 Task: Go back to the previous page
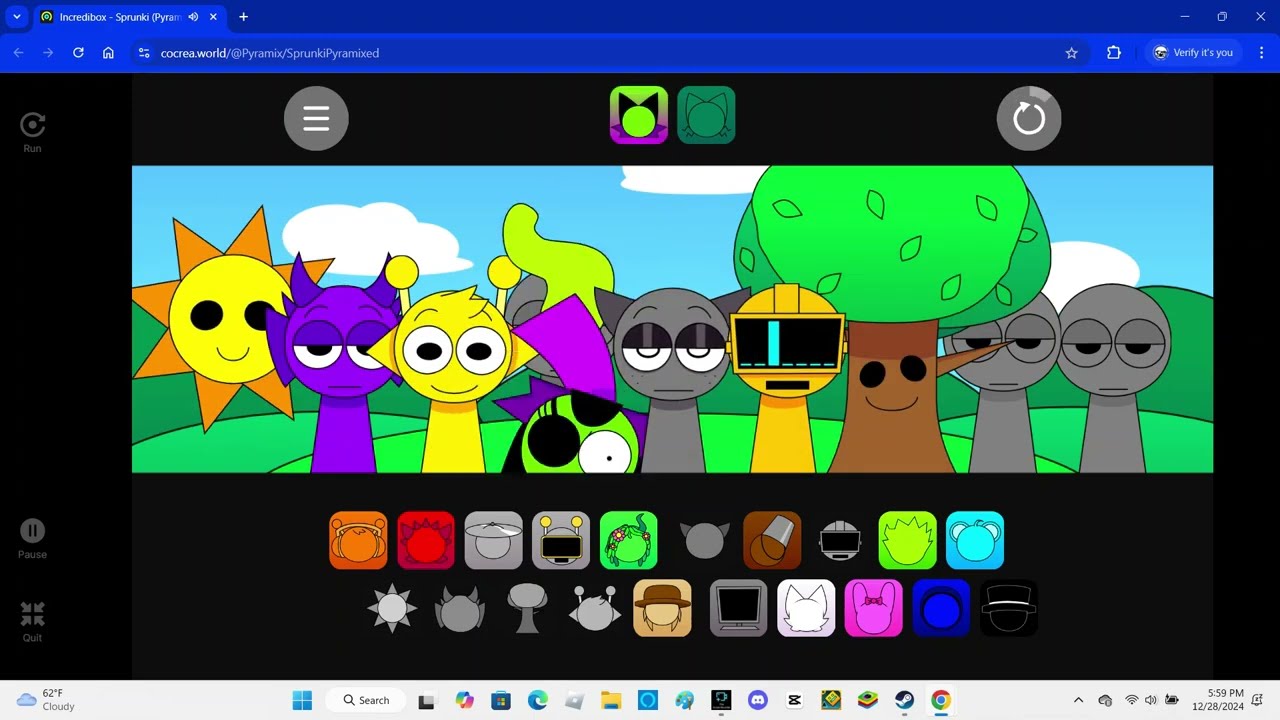(x=18, y=53)
